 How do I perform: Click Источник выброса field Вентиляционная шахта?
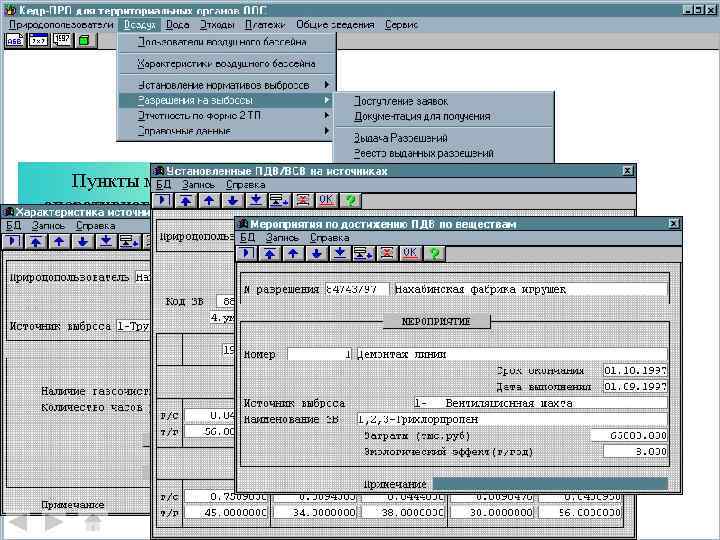click(541, 403)
